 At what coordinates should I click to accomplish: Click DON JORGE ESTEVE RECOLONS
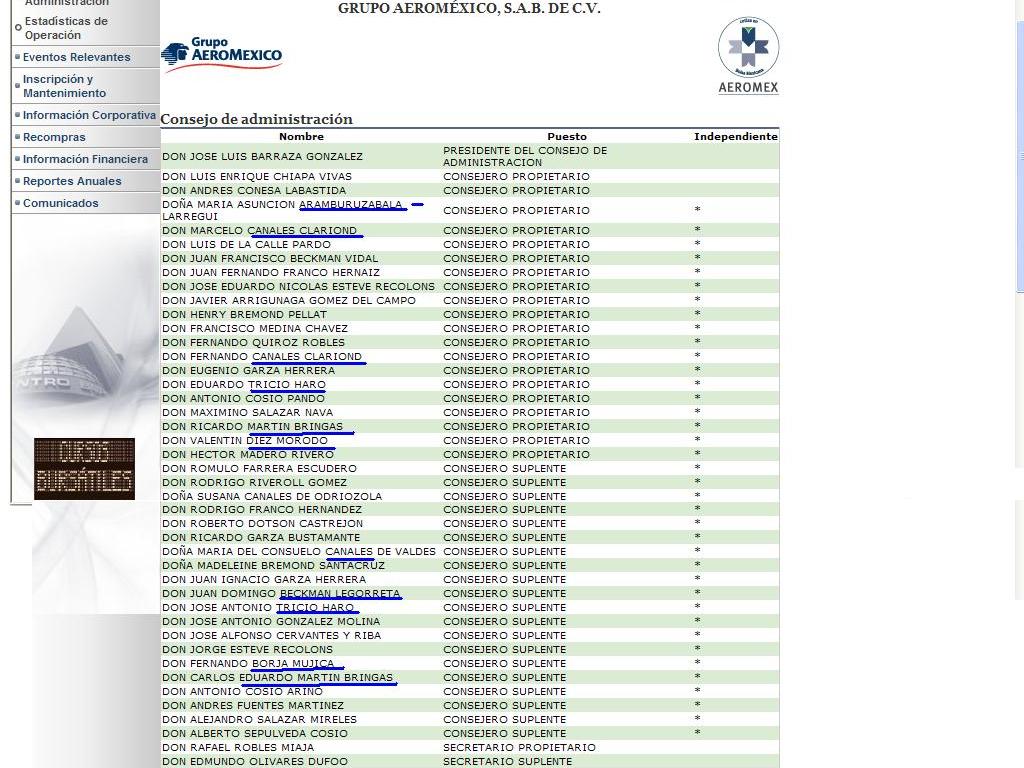[x=248, y=650]
